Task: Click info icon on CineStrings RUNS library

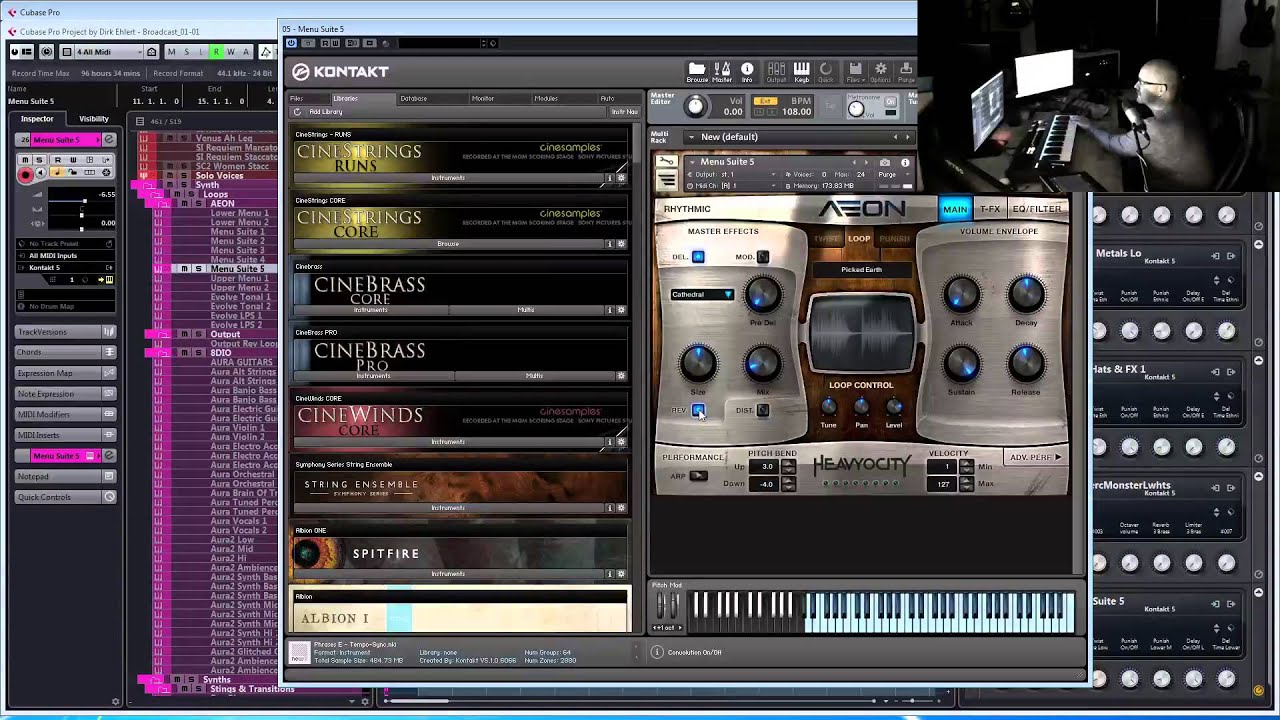Action: (609, 178)
